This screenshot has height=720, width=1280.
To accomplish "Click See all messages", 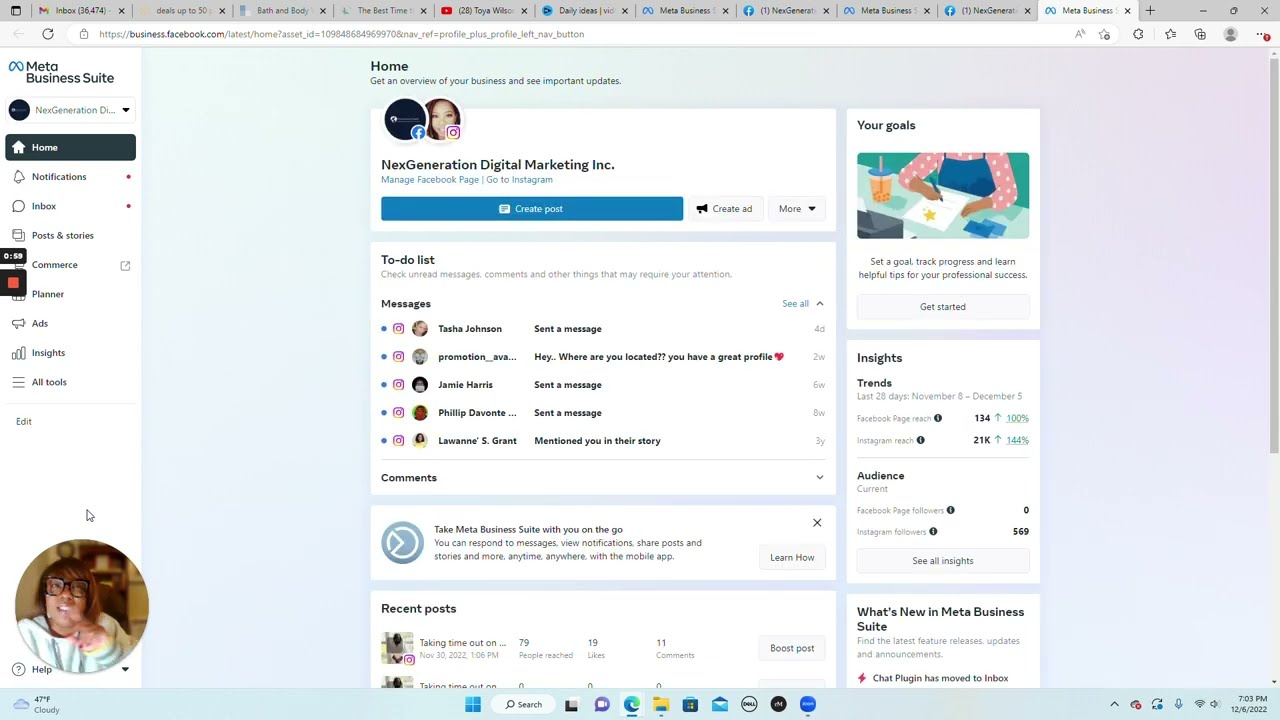I will pyautogui.click(x=795, y=304).
